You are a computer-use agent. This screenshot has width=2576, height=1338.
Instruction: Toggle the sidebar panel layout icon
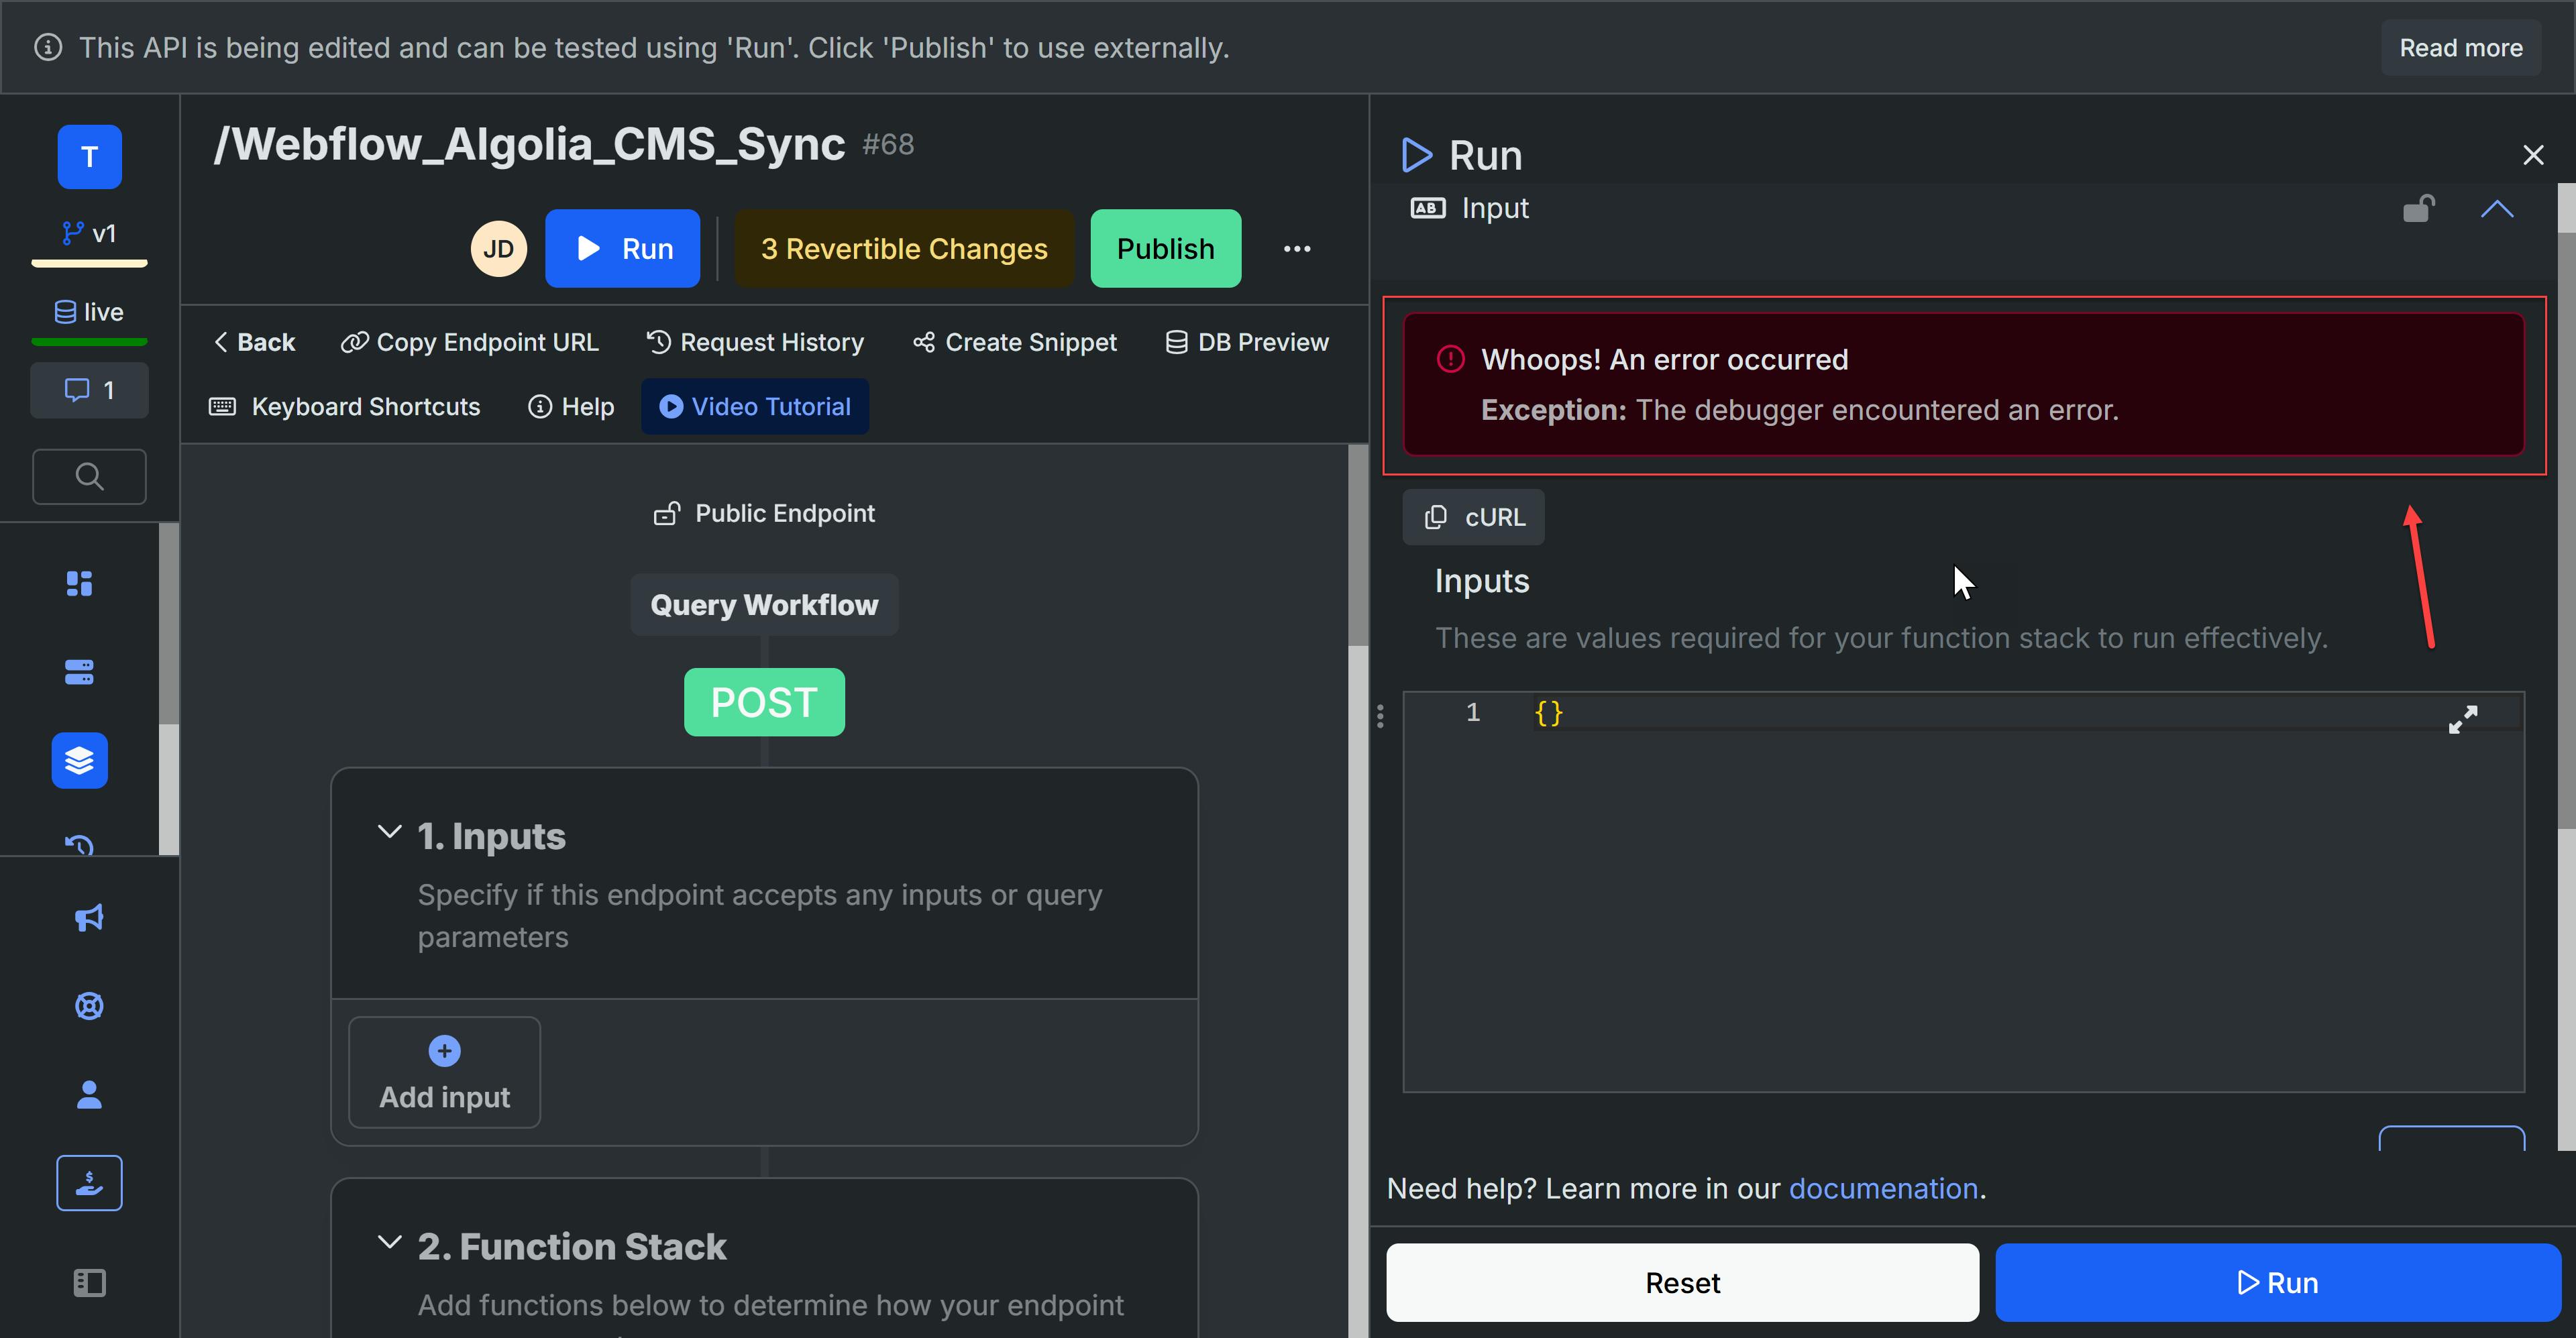pyautogui.click(x=89, y=1283)
